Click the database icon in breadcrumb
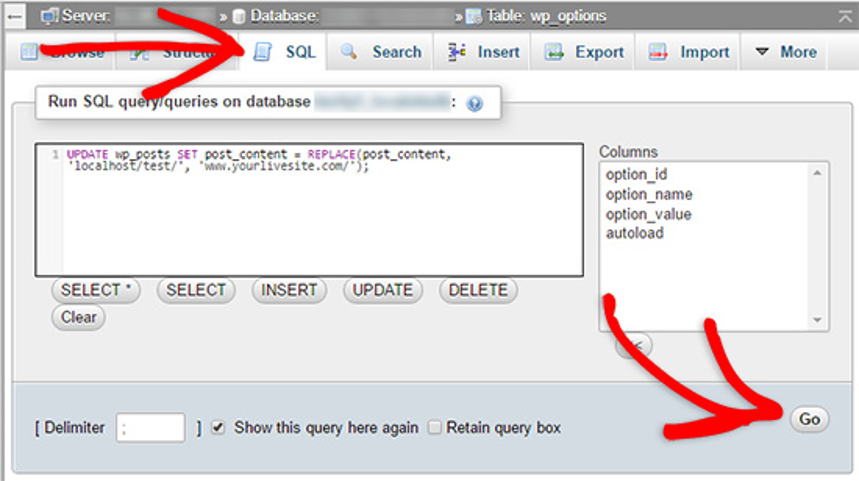The image size is (859, 481). 239,16
